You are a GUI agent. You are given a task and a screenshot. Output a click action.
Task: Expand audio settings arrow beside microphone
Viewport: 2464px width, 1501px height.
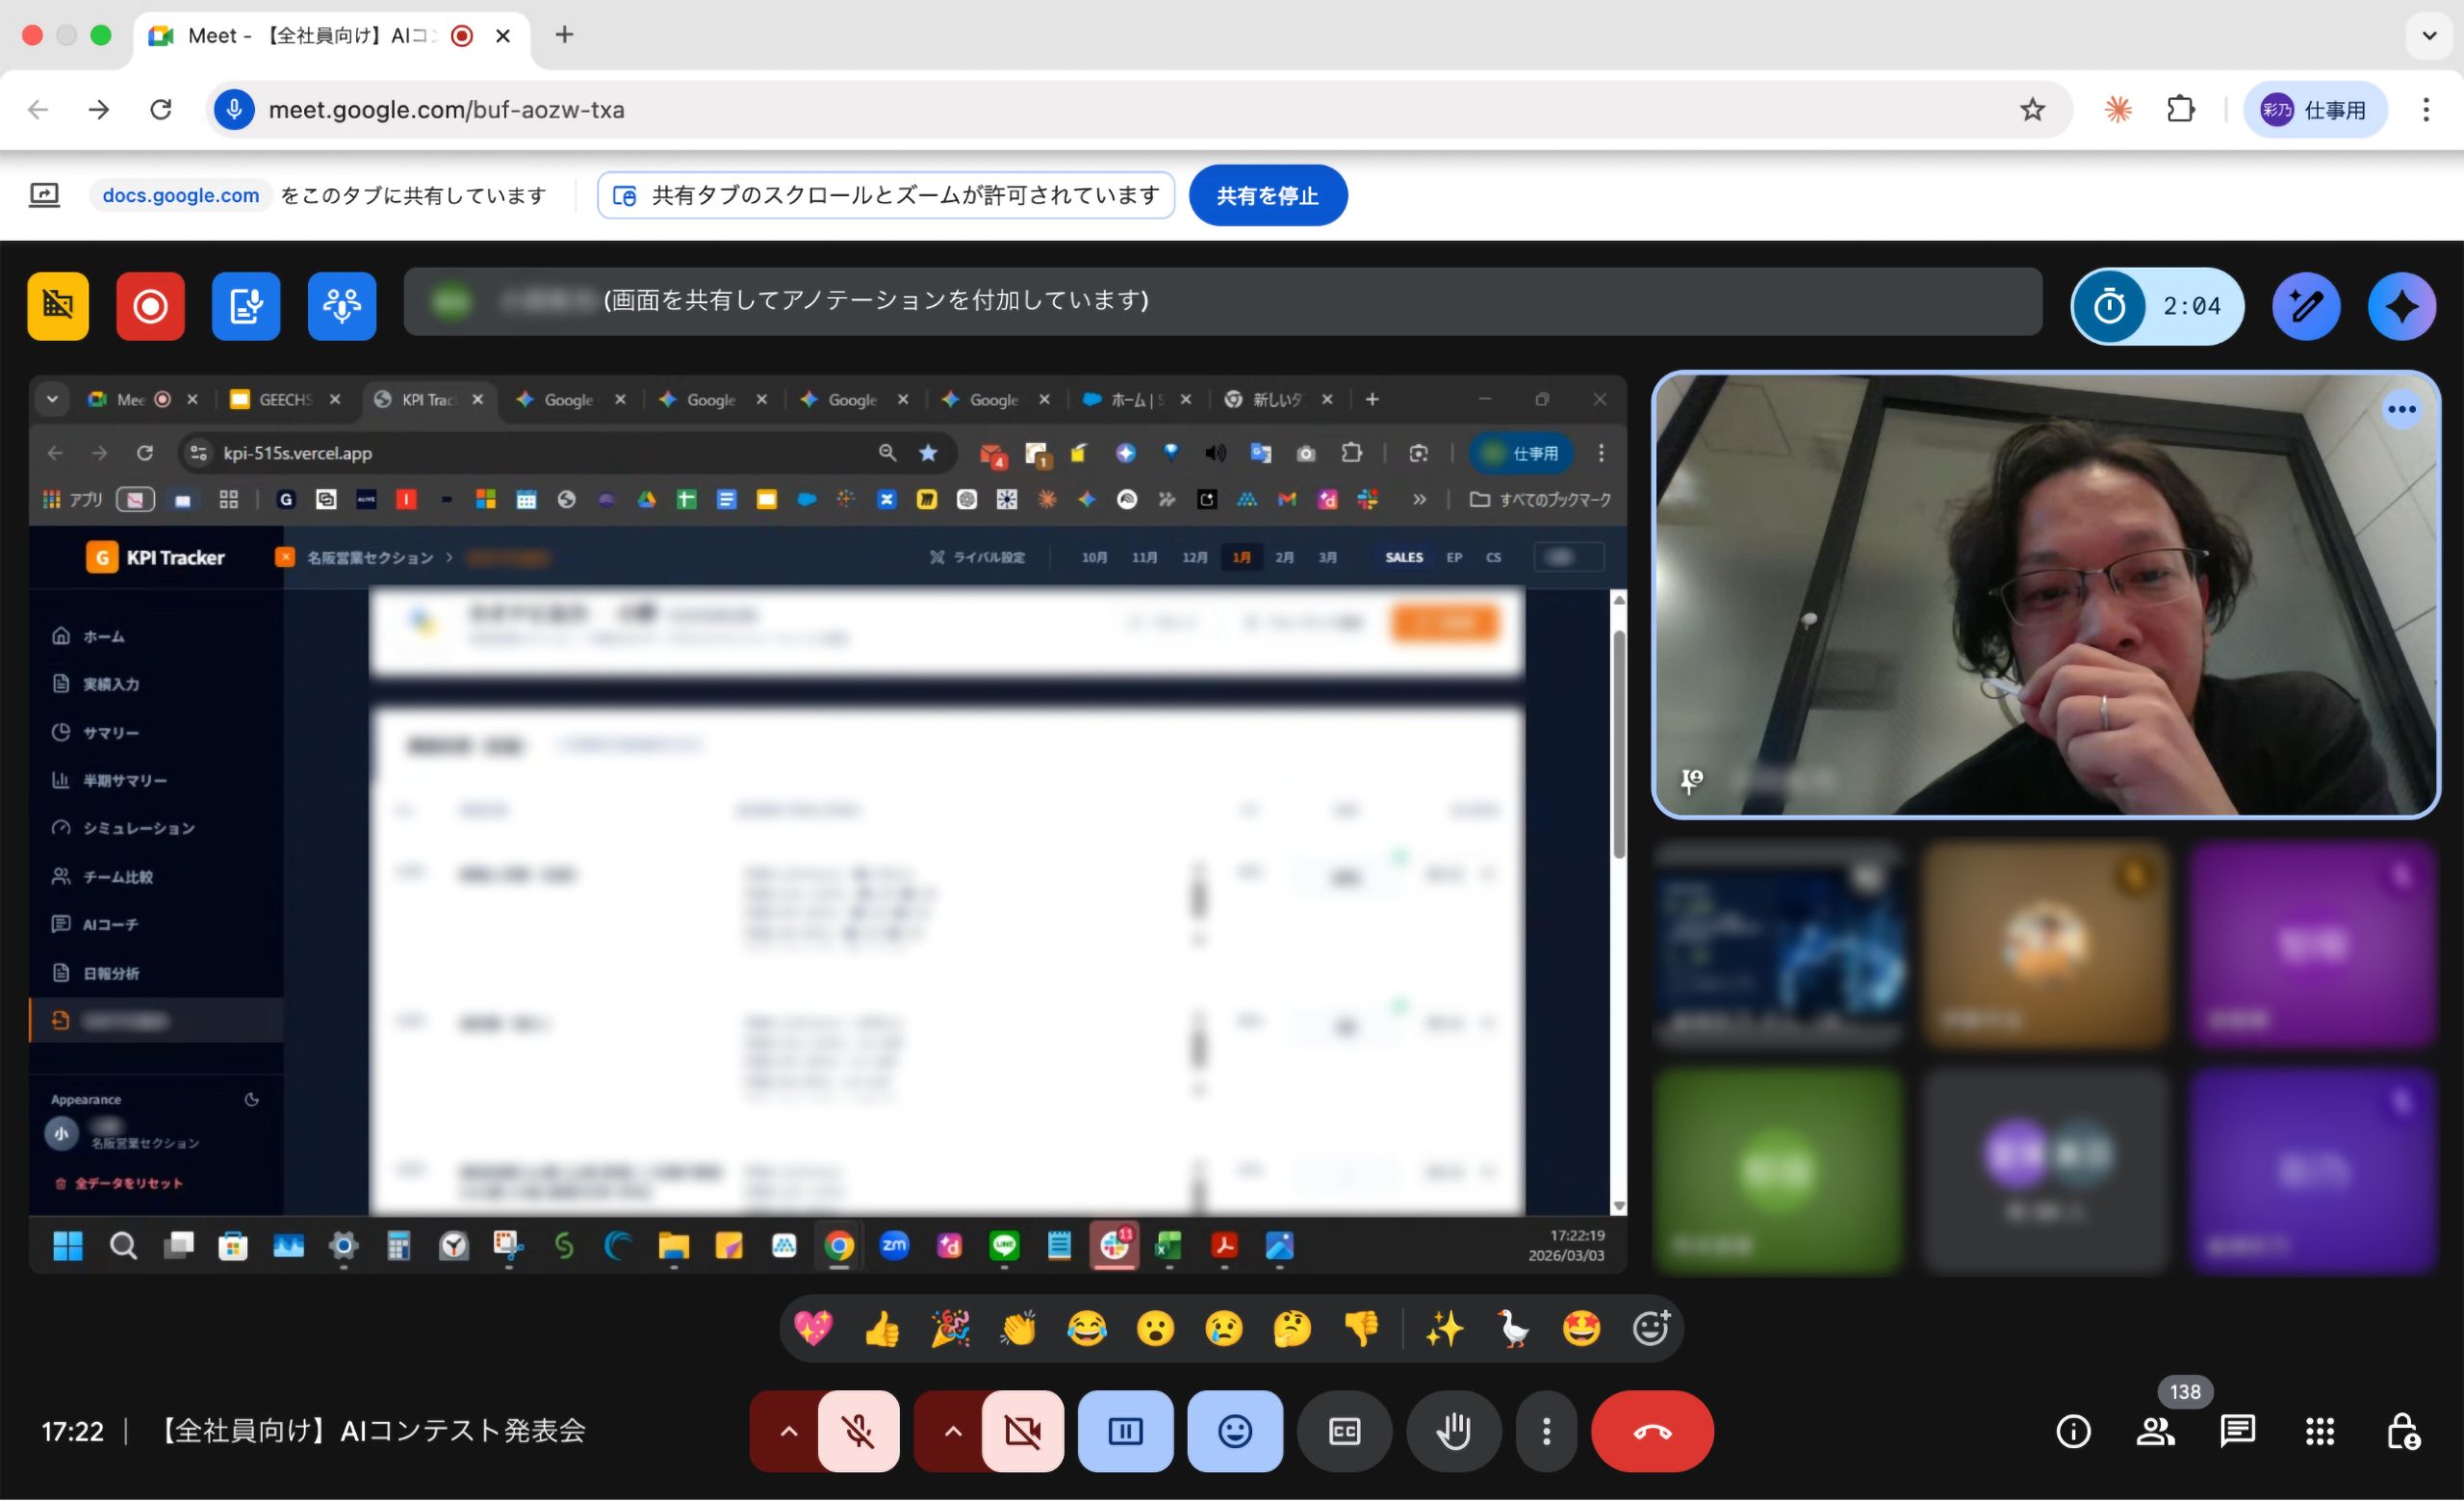788,1431
